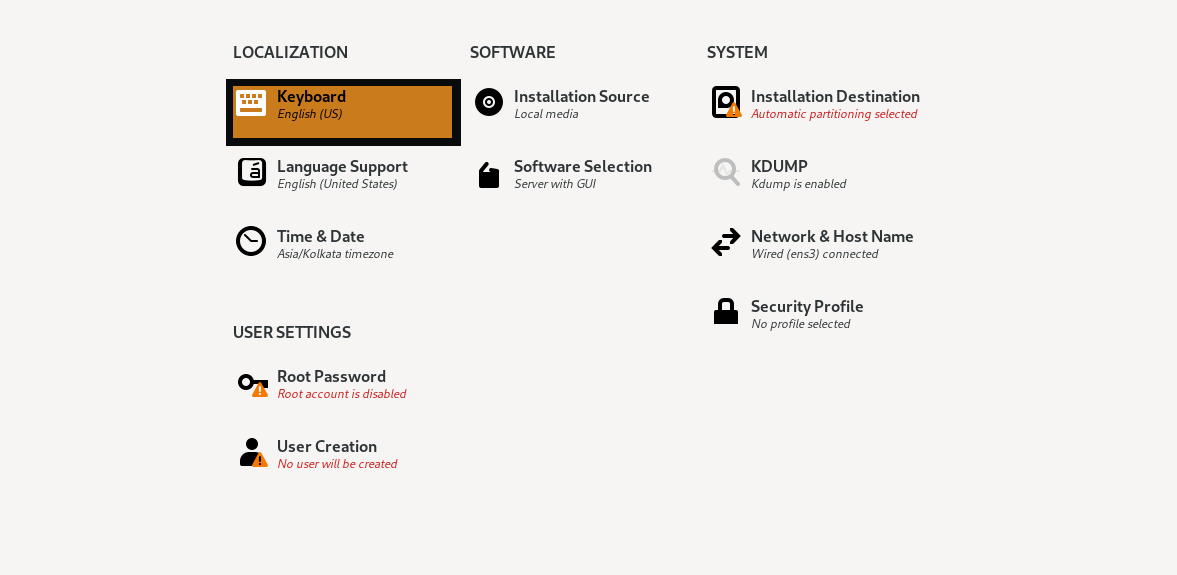
Task: Click the hard disk icon with warning badge
Action: [726, 102]
